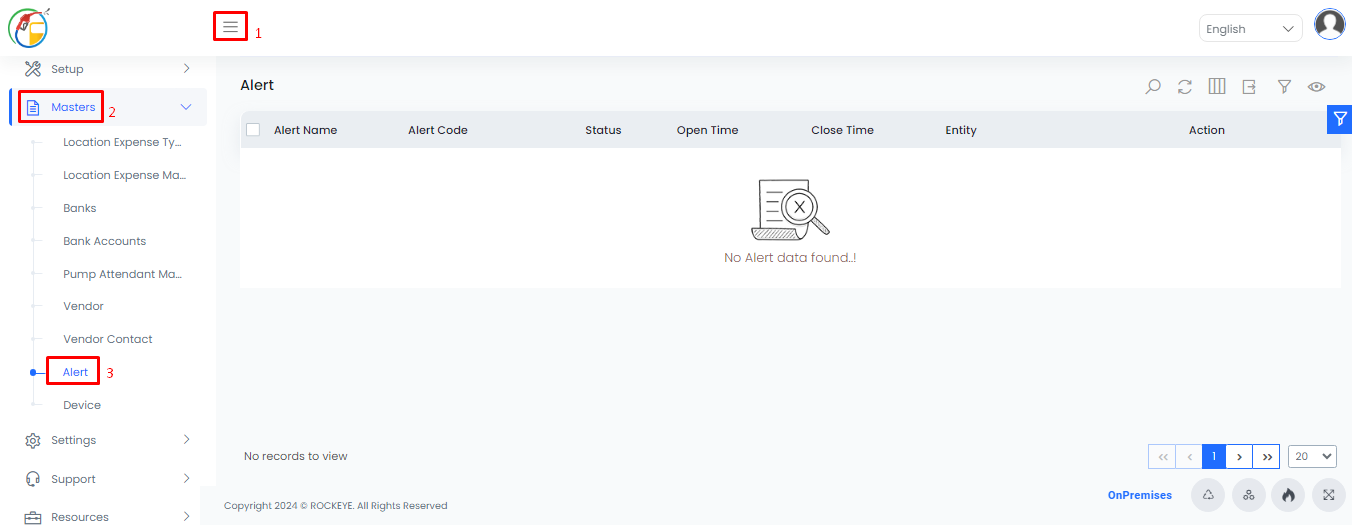Click the Masters document icon
The width and height of the screenshot is (1352, 525).
tap(33, 107)
